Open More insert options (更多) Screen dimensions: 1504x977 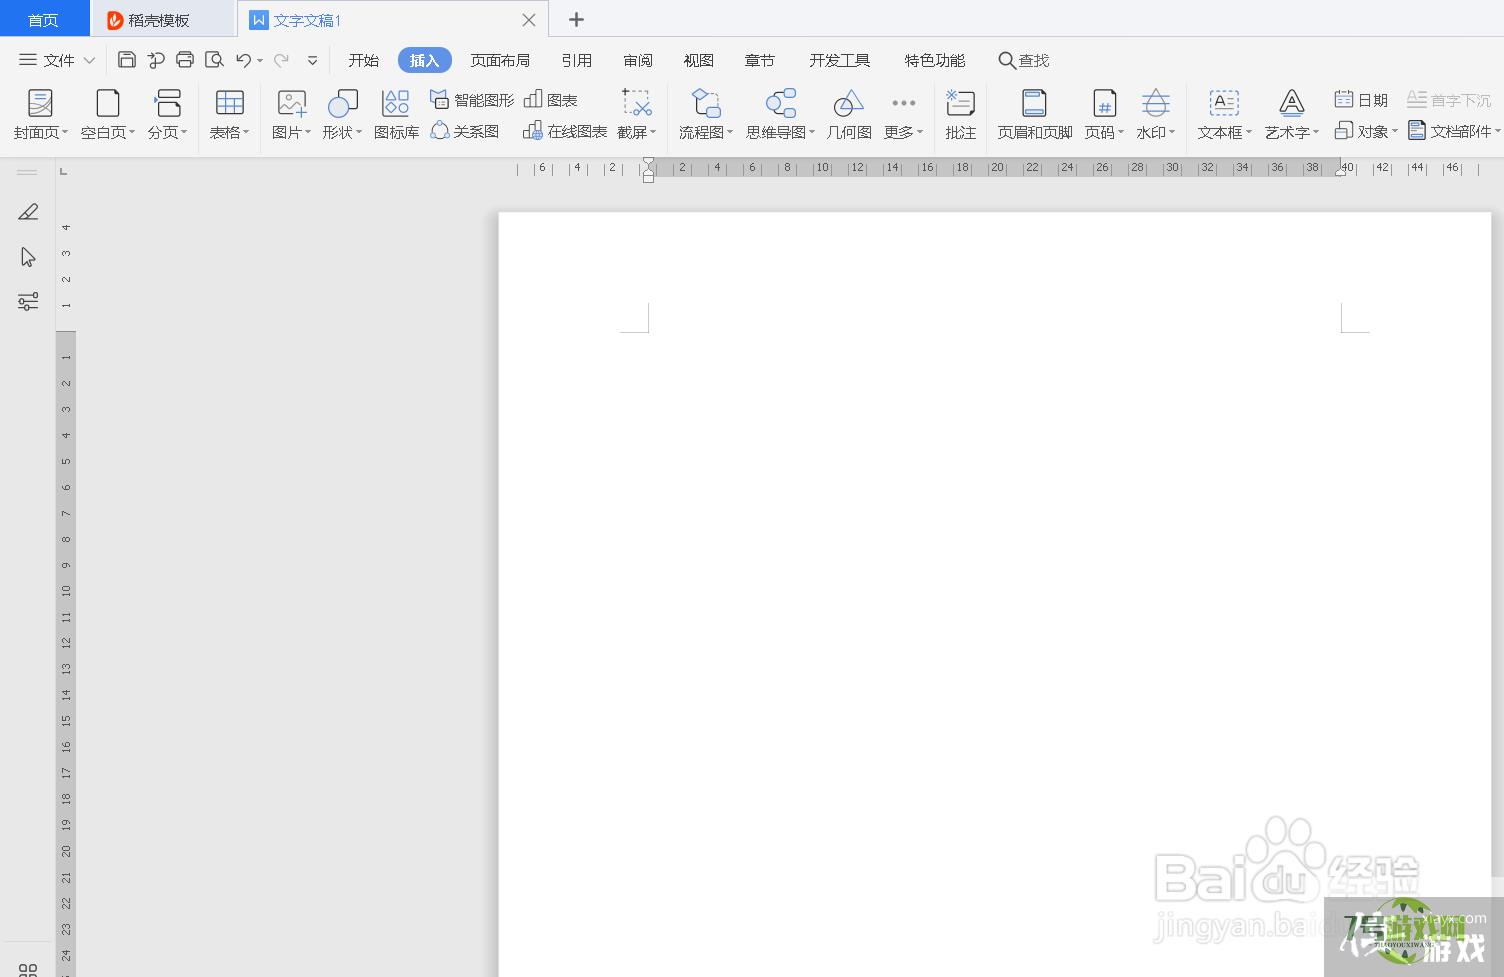click(x=903, y=115)
